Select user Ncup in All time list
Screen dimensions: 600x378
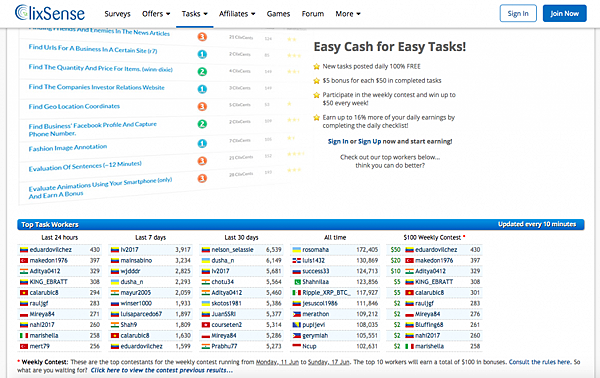tap(309, 346)
